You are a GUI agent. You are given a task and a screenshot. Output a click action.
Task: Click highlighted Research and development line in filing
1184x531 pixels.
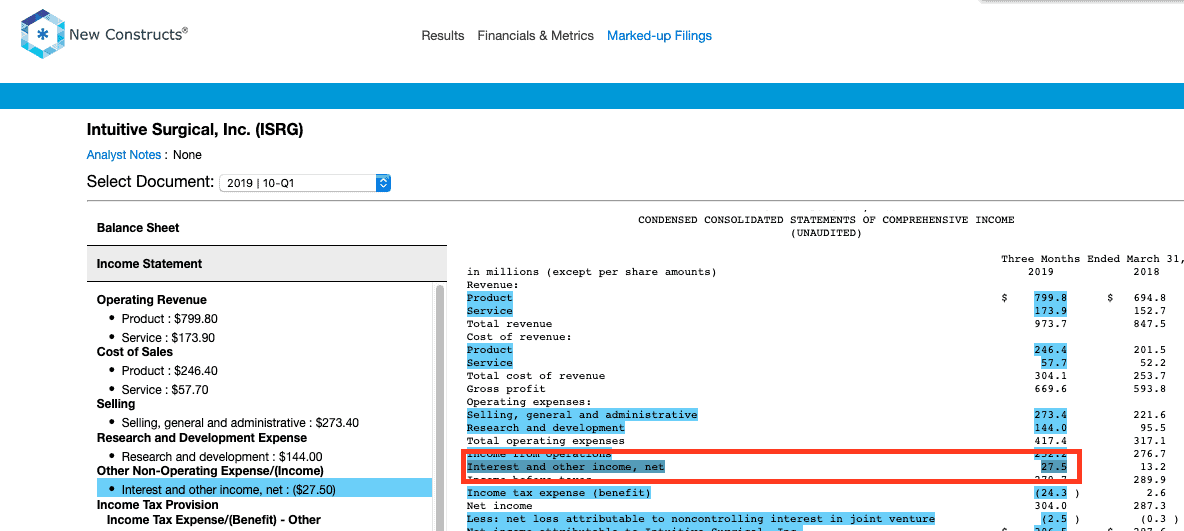click(x=546, y=428)
